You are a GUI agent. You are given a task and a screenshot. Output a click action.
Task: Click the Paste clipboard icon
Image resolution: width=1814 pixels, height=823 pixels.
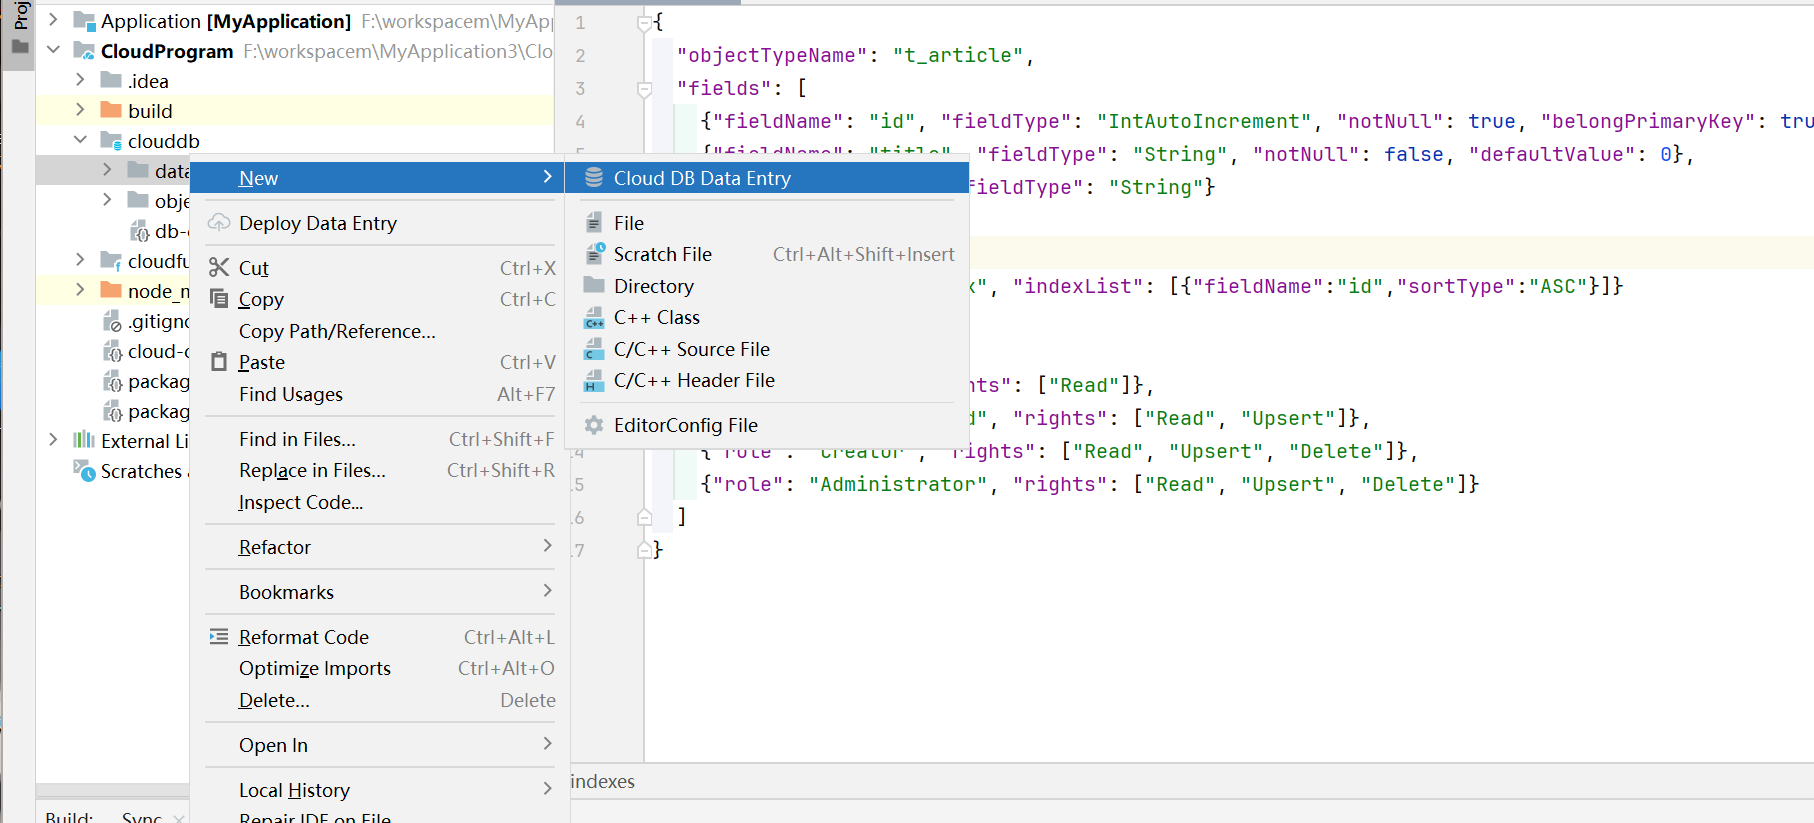(x=219, y=362)
